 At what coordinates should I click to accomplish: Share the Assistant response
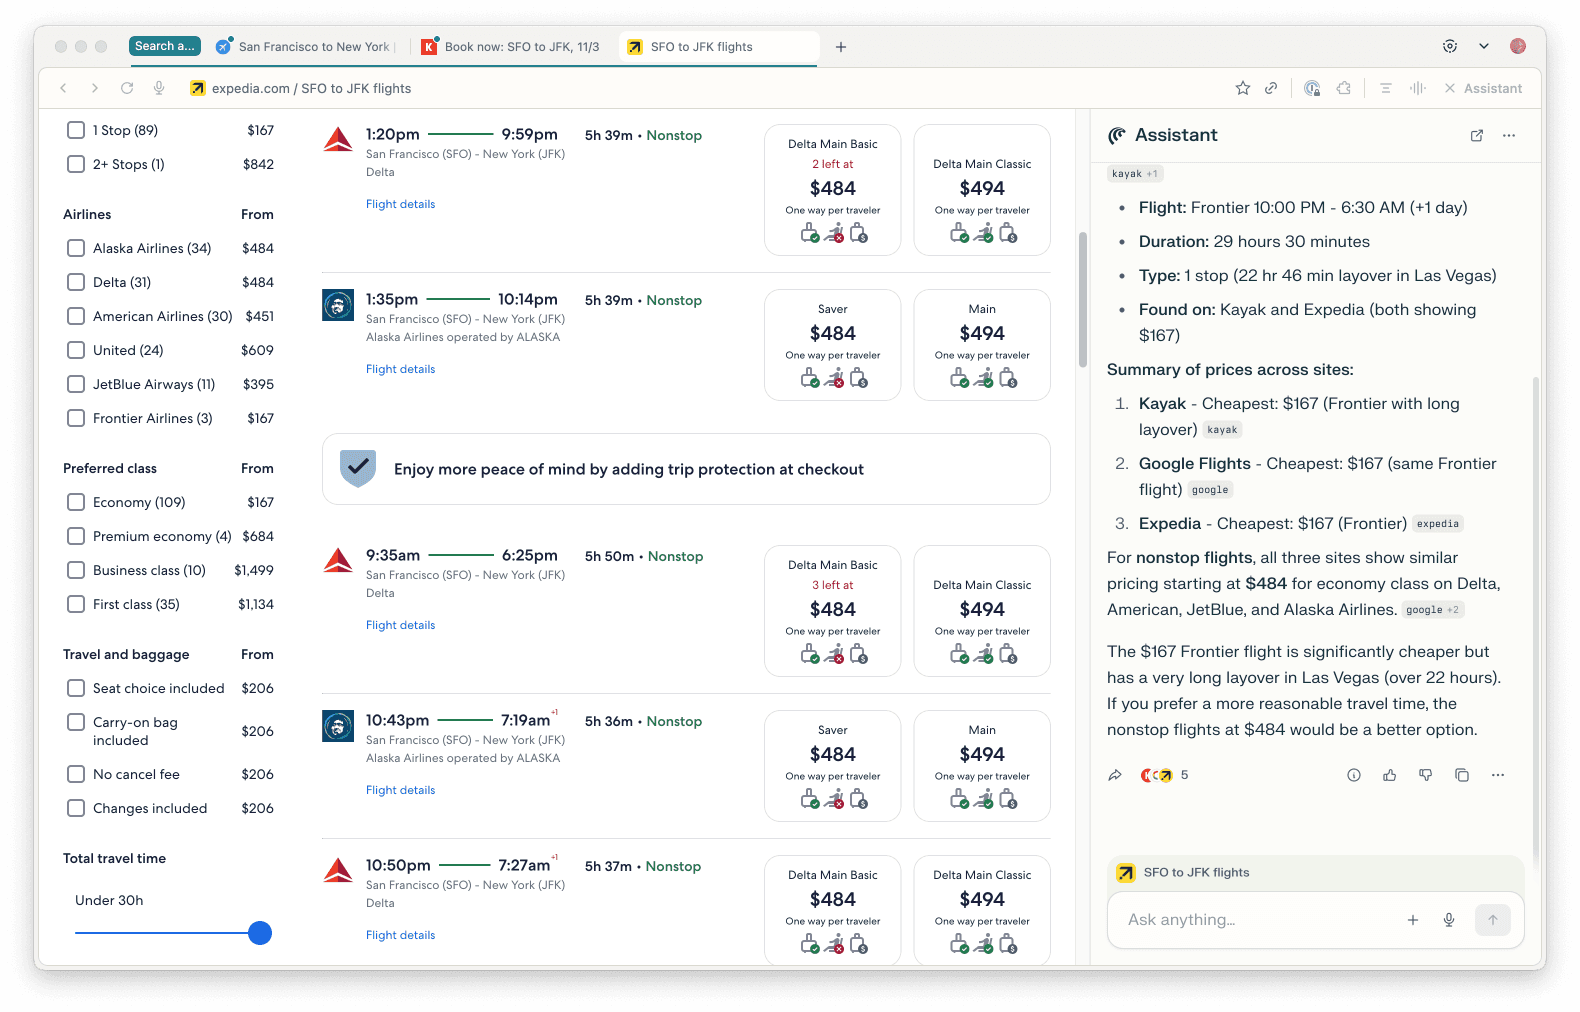point(1115,775)
